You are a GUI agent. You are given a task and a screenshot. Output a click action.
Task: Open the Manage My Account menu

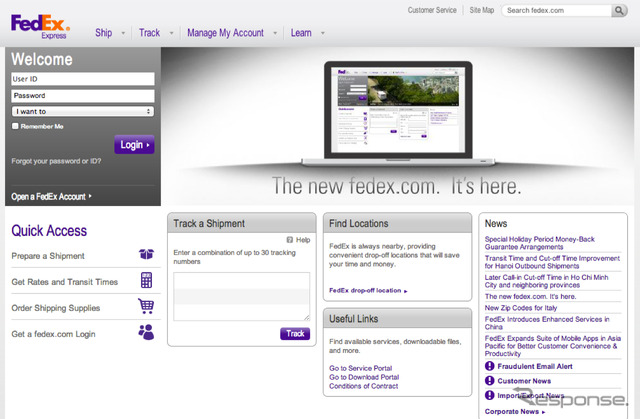click(x=225, y=33)
